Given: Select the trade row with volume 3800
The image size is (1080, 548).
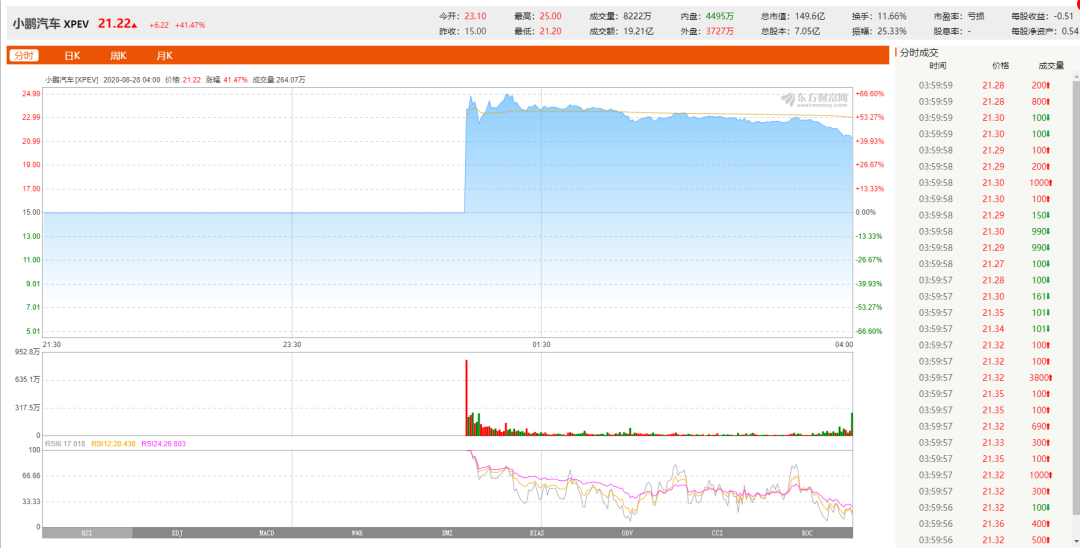Looking at the screenshot, I should coord(984,377).
